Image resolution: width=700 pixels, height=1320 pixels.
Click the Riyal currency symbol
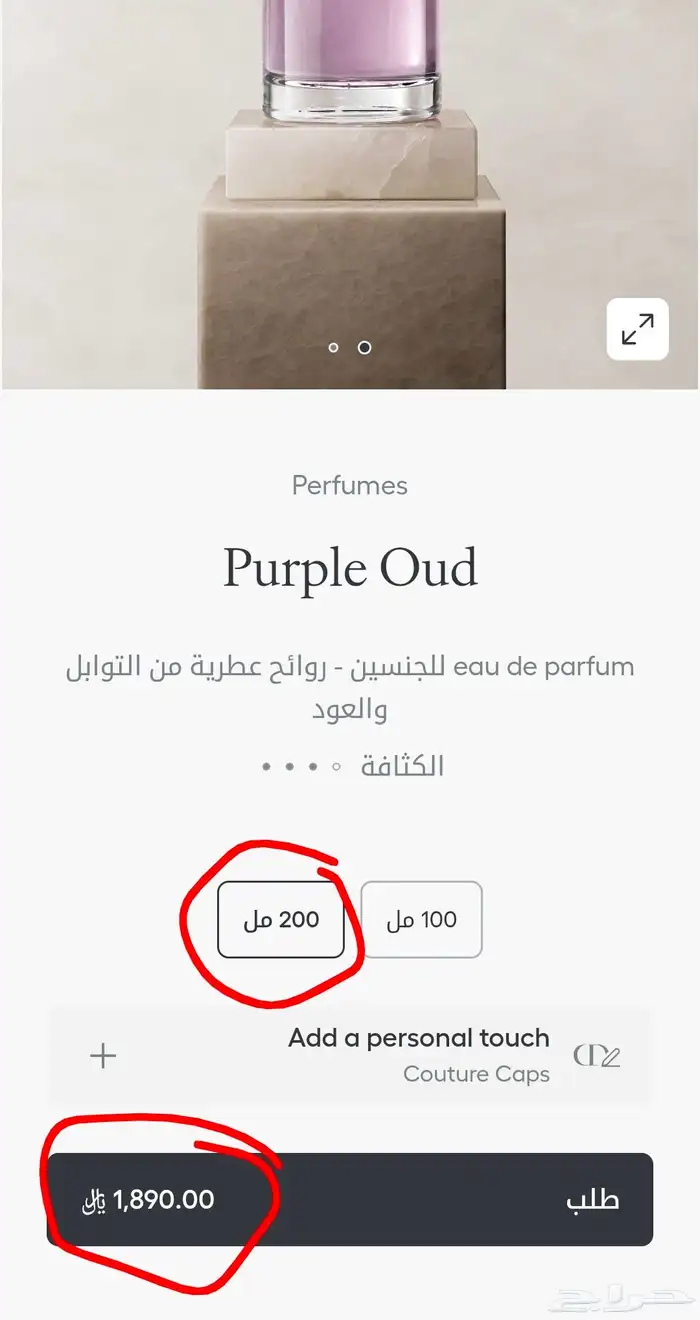94,1200
